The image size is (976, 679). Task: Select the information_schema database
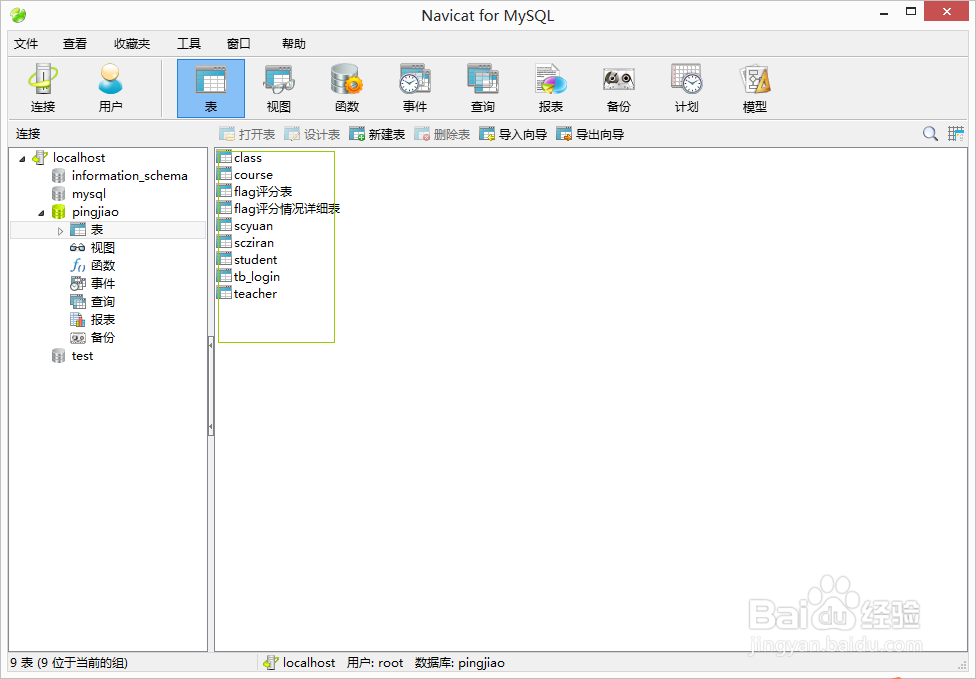click(x=129, y=176)
